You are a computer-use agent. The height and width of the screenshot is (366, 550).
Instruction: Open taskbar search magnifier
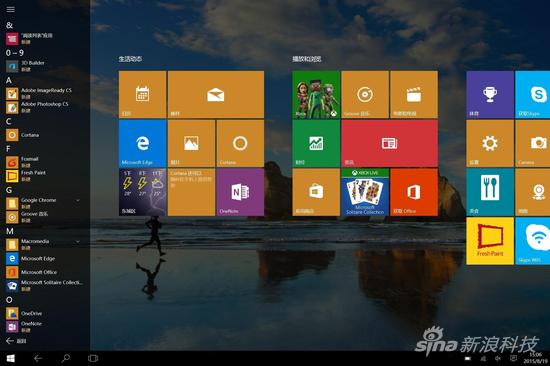click(65, 358)
